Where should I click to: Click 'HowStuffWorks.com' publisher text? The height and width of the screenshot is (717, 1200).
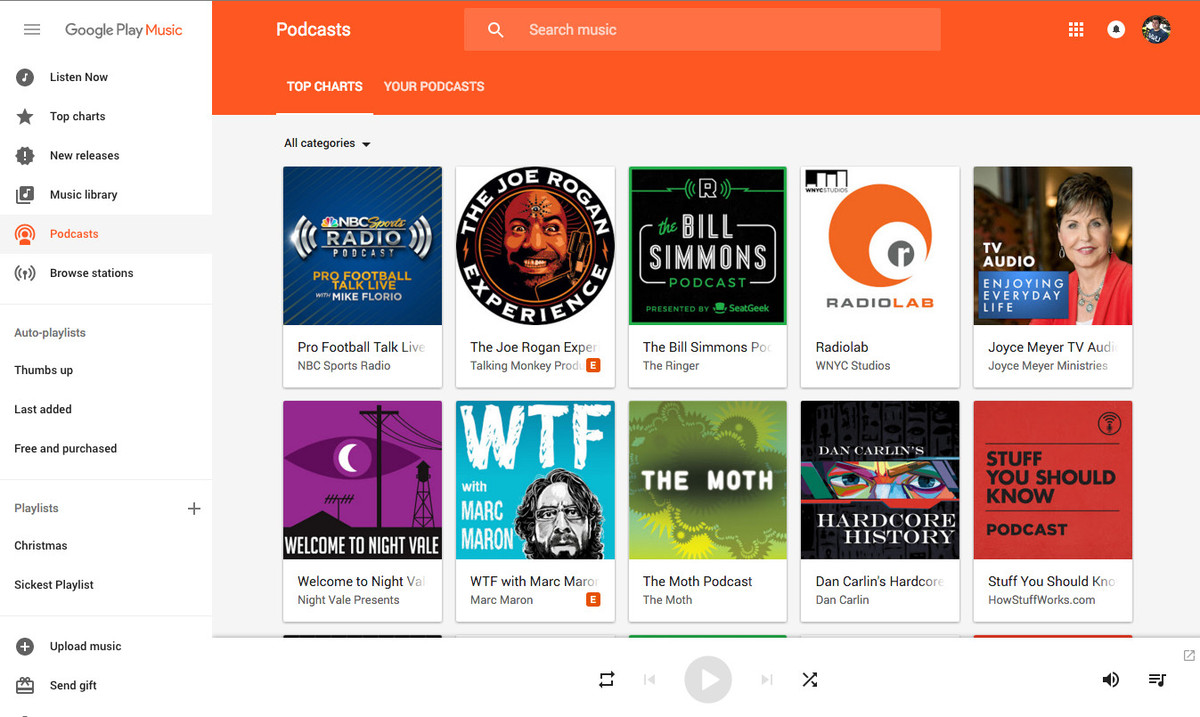(1041, 600)
